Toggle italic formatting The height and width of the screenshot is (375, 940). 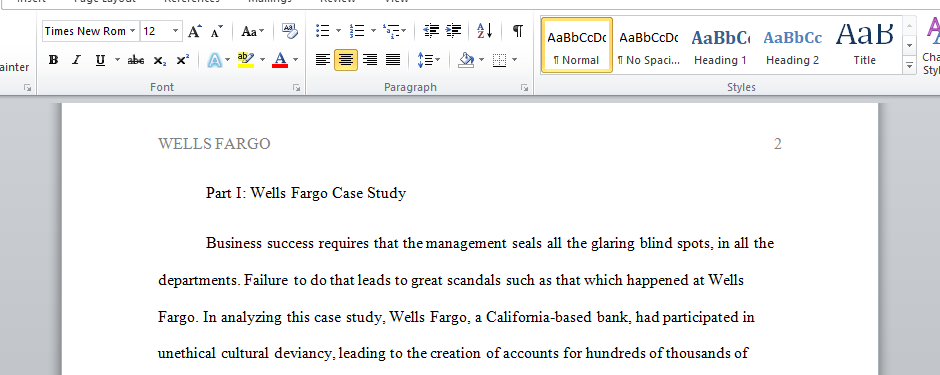[76, 60]
